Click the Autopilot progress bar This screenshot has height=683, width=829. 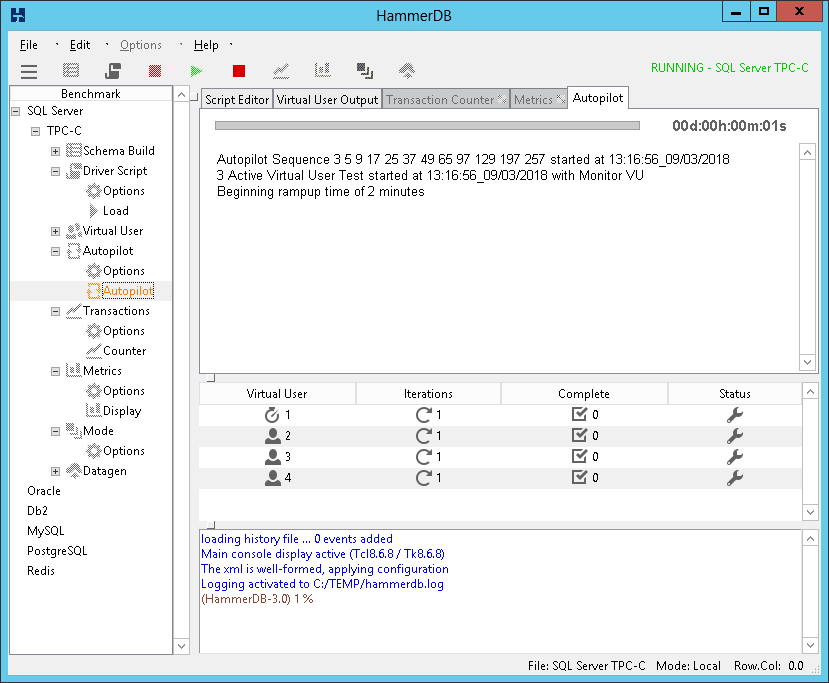(427, 126)
